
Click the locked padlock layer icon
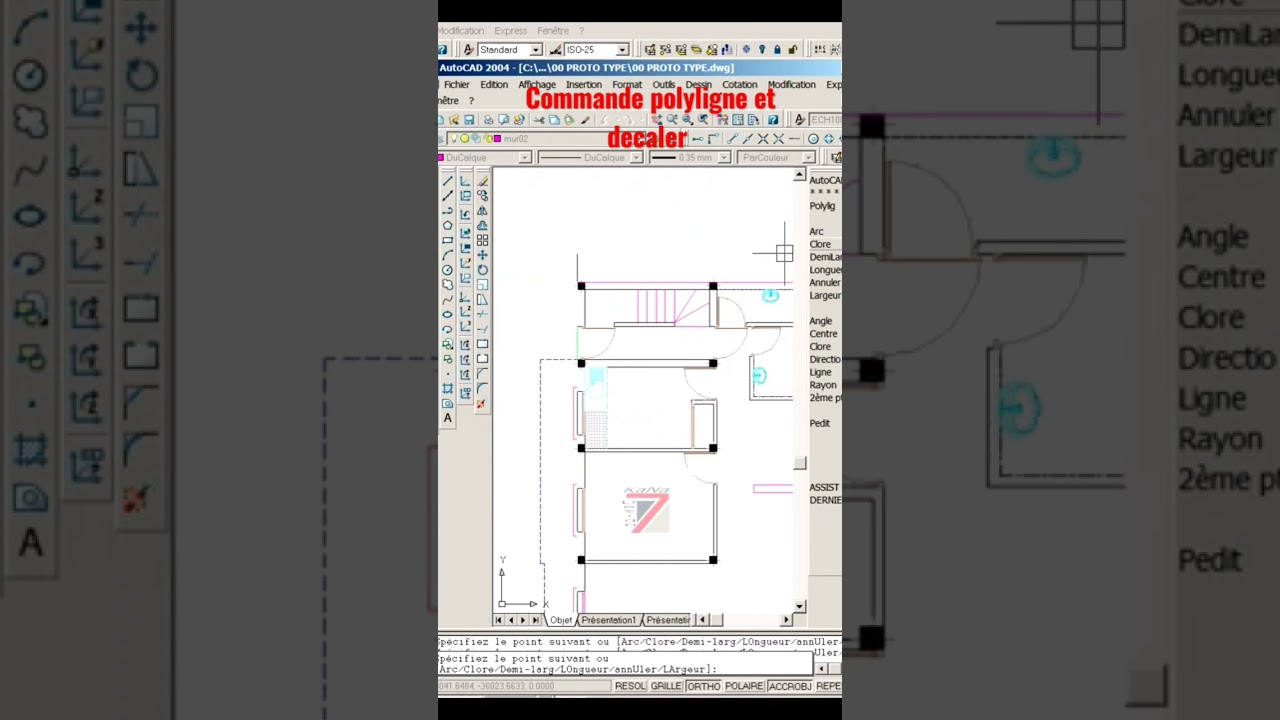coord(777,49)
